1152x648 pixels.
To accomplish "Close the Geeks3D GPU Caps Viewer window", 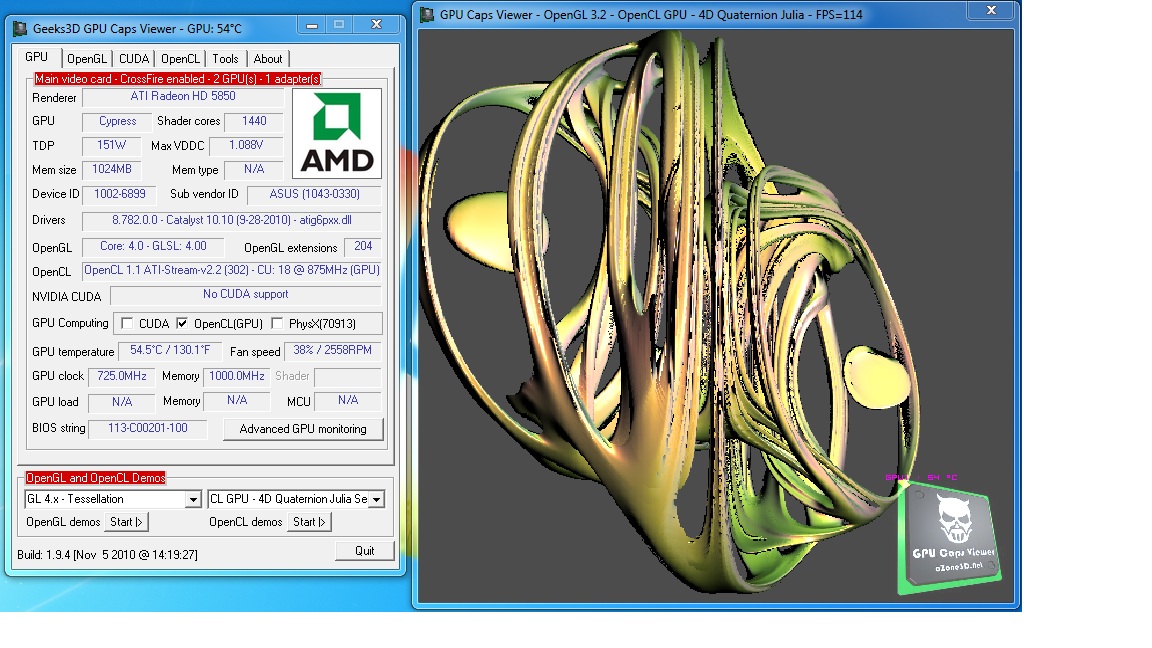I will click(x=376, y=25).
